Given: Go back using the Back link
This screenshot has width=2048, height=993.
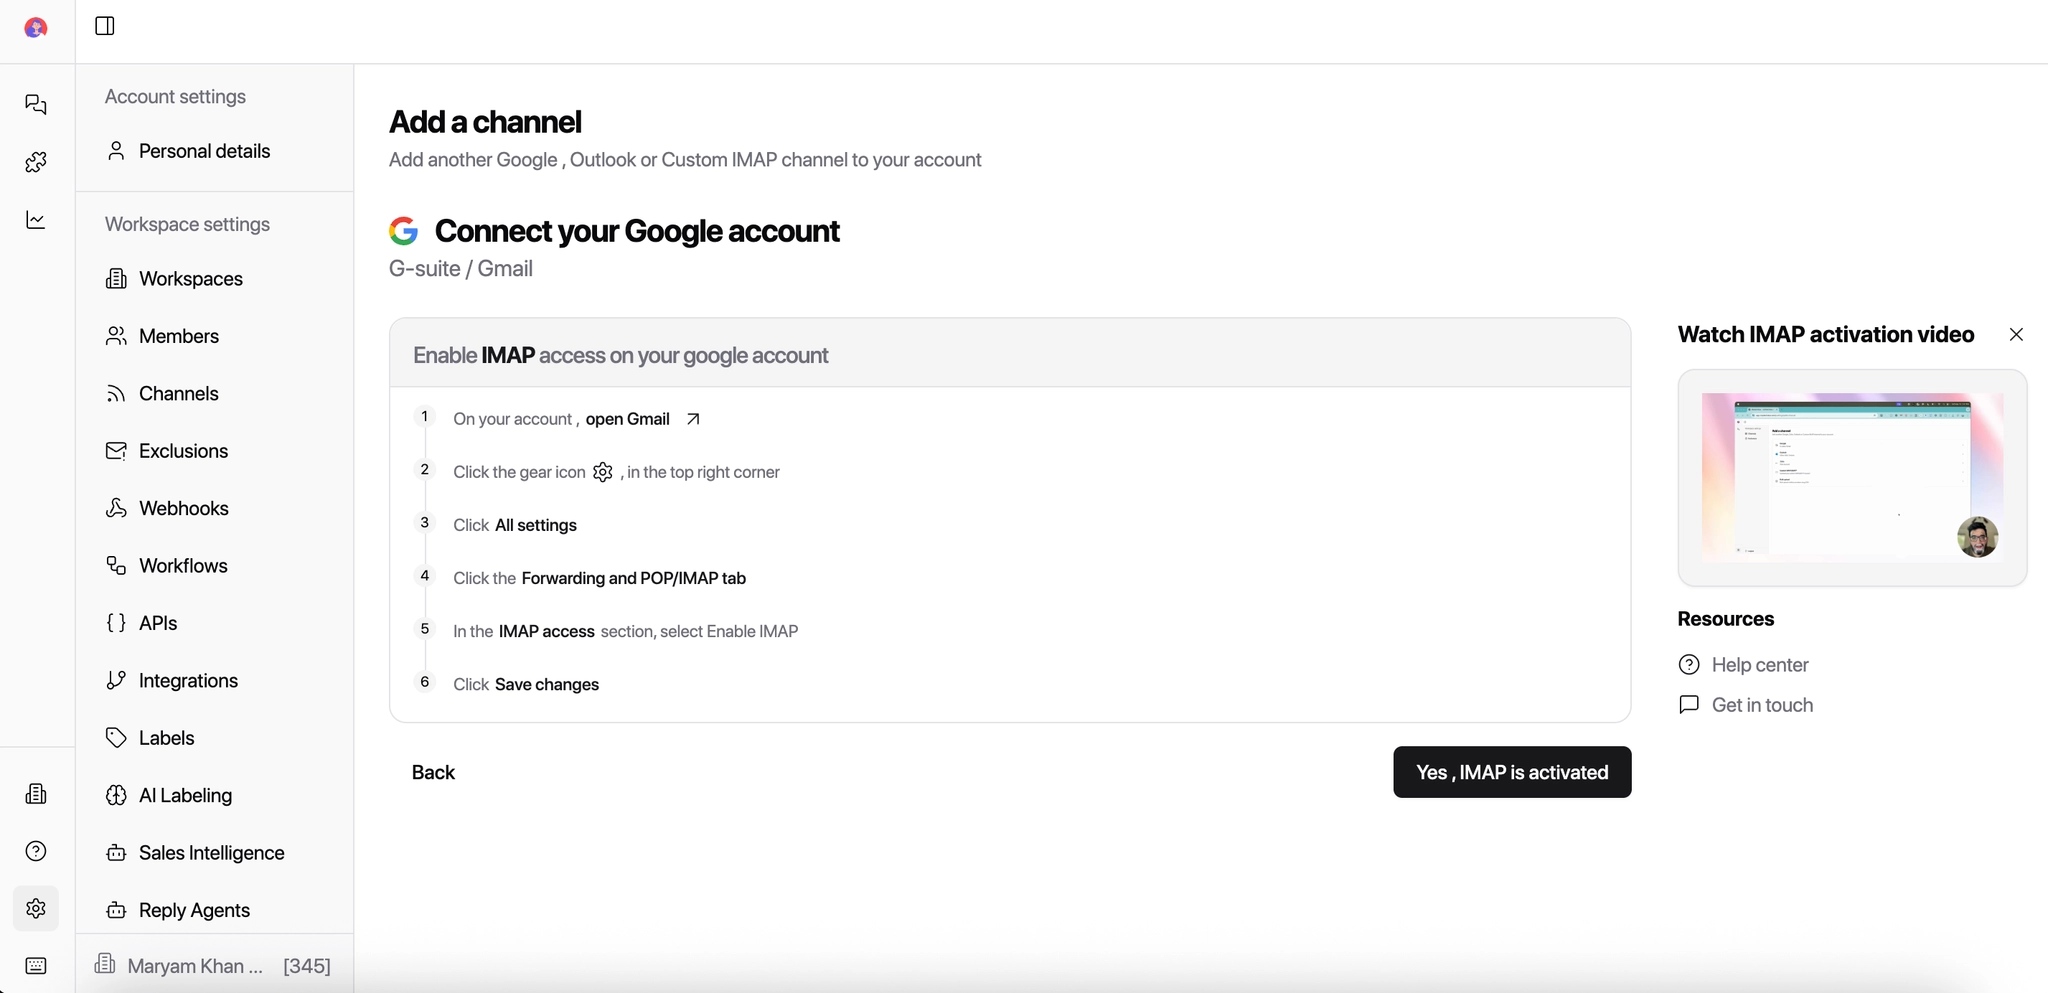Looking at the screenshot, I should (433, 772).
